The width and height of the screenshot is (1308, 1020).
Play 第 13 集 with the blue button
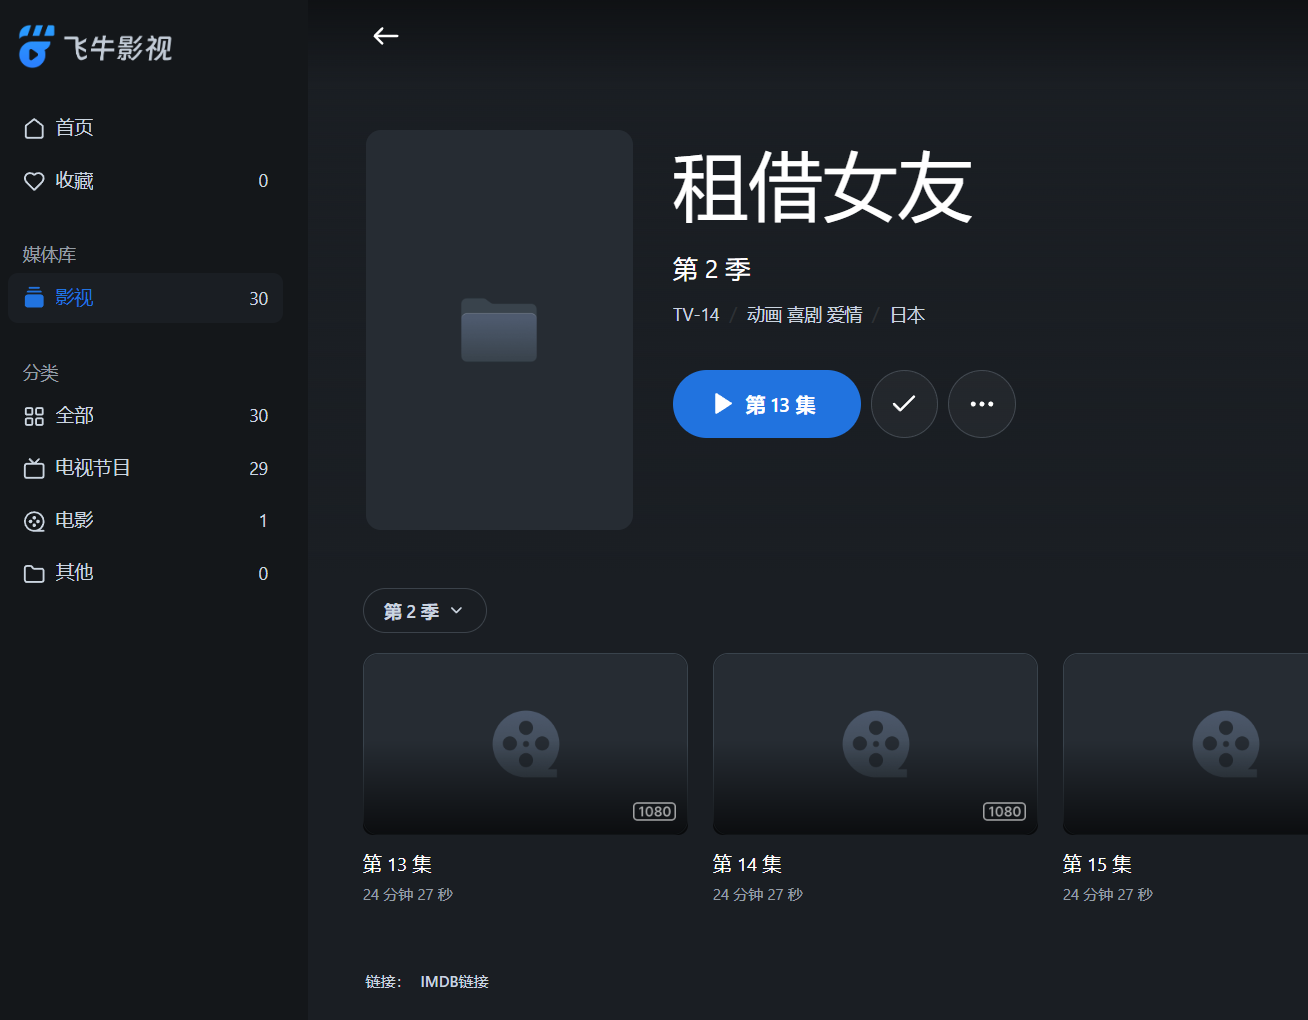(767, 404)
